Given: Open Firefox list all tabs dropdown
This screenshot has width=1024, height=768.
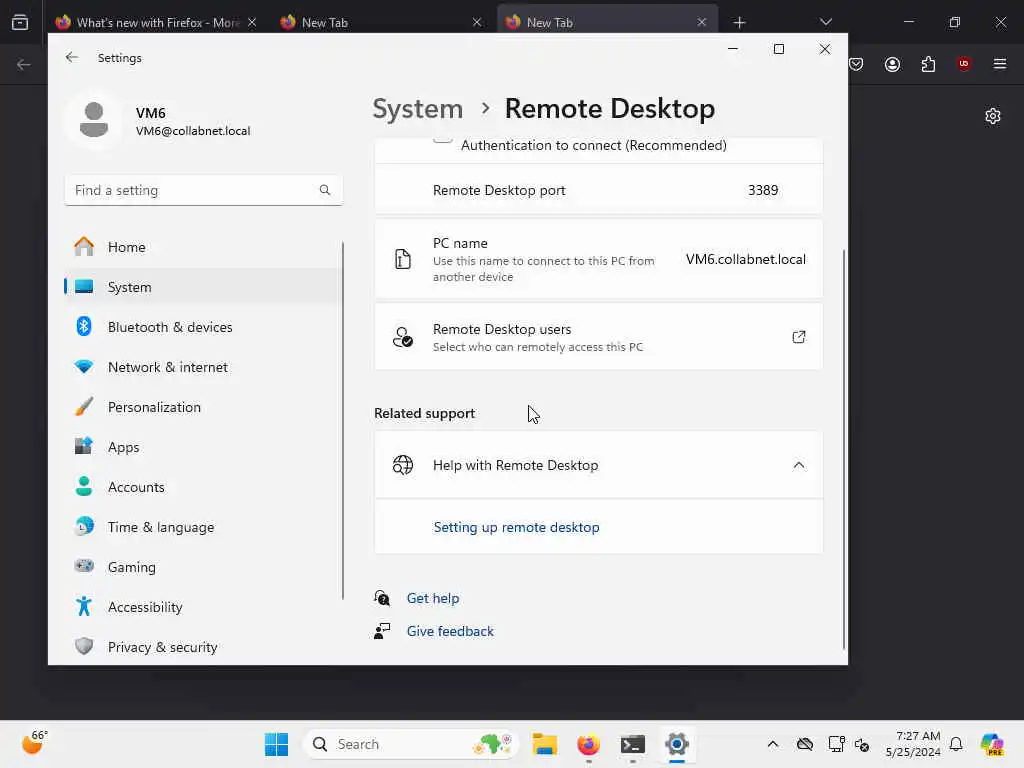Looking at the screenshot, I should pos(825,22).
